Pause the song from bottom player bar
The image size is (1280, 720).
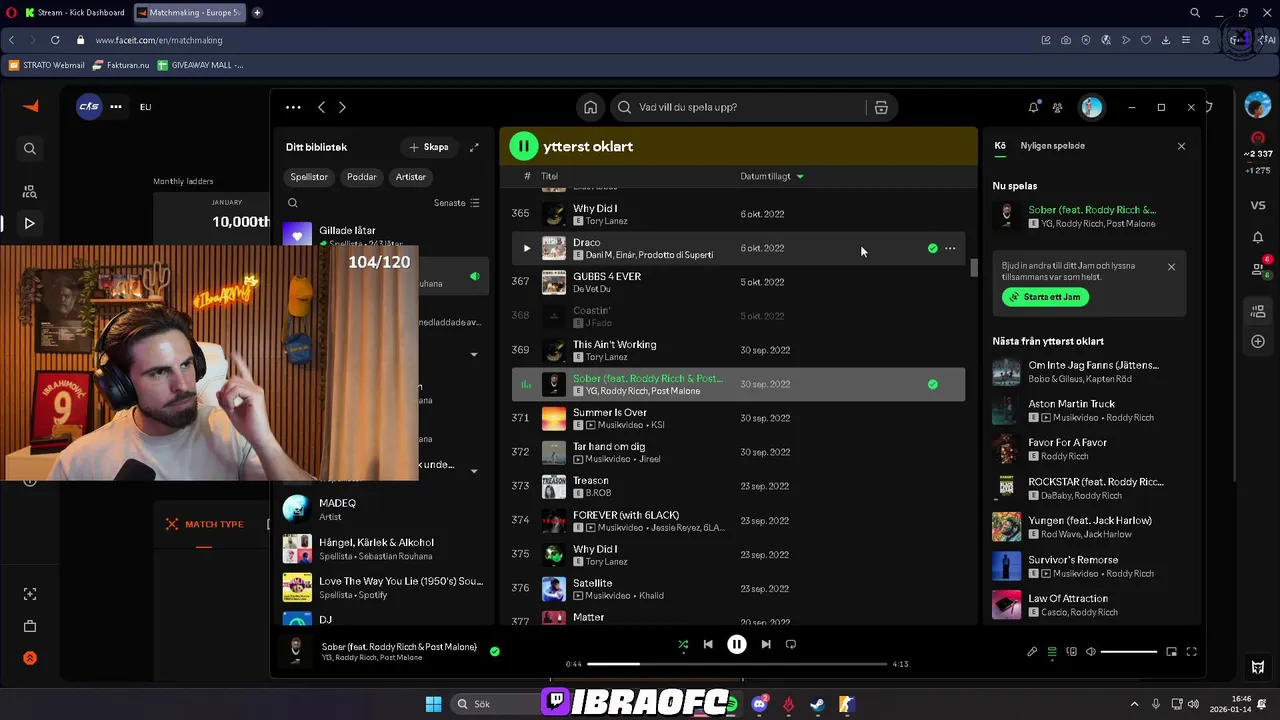[x=736, y=645]
